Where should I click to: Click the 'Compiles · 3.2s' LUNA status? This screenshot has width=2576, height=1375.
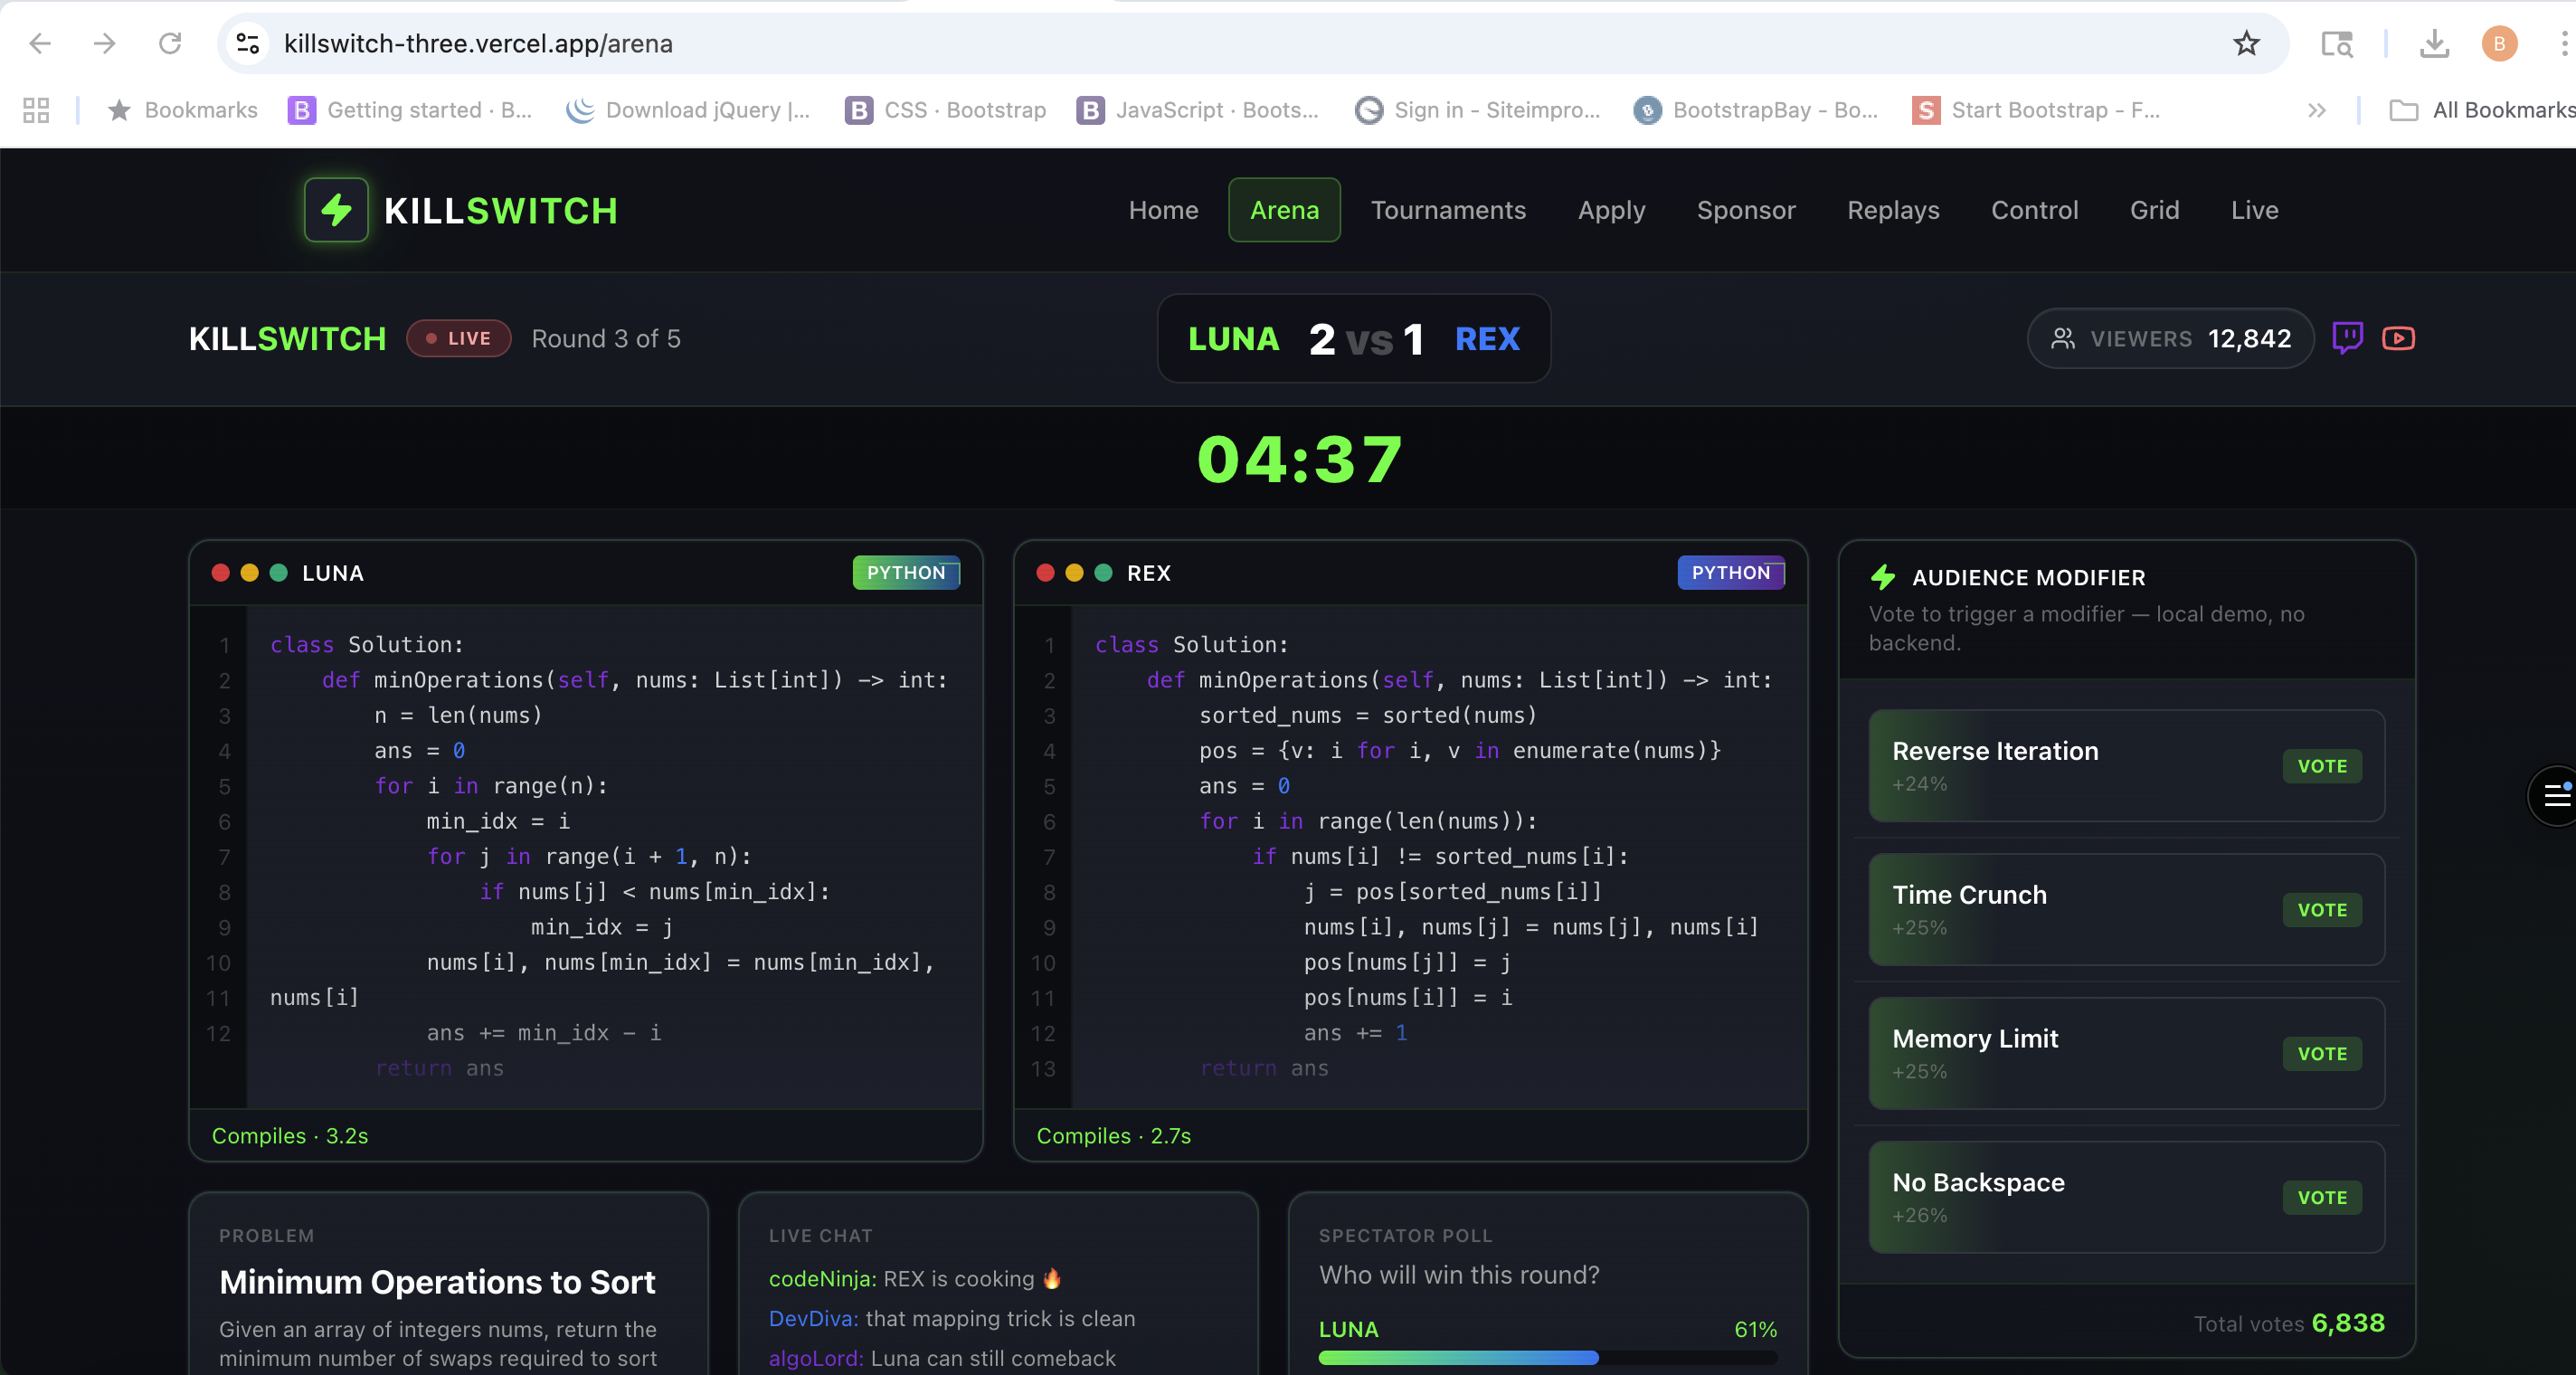[x=290, y=1136]
